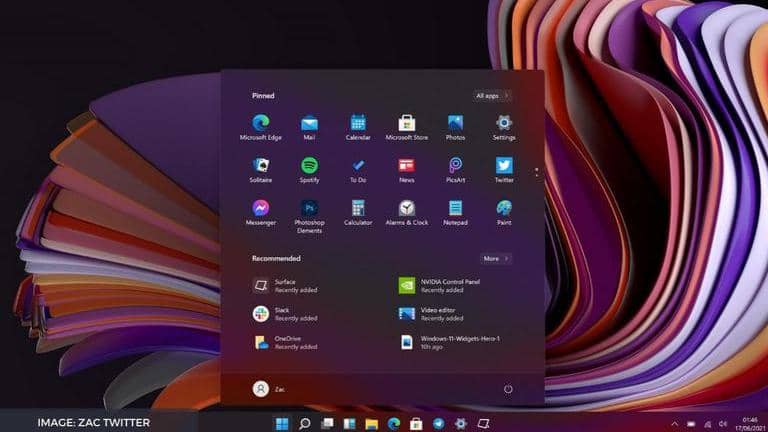The height and width of the screenshot is (432, 768).
Task: Open Photoshop Elements from pinned apps
Action: 309,208
